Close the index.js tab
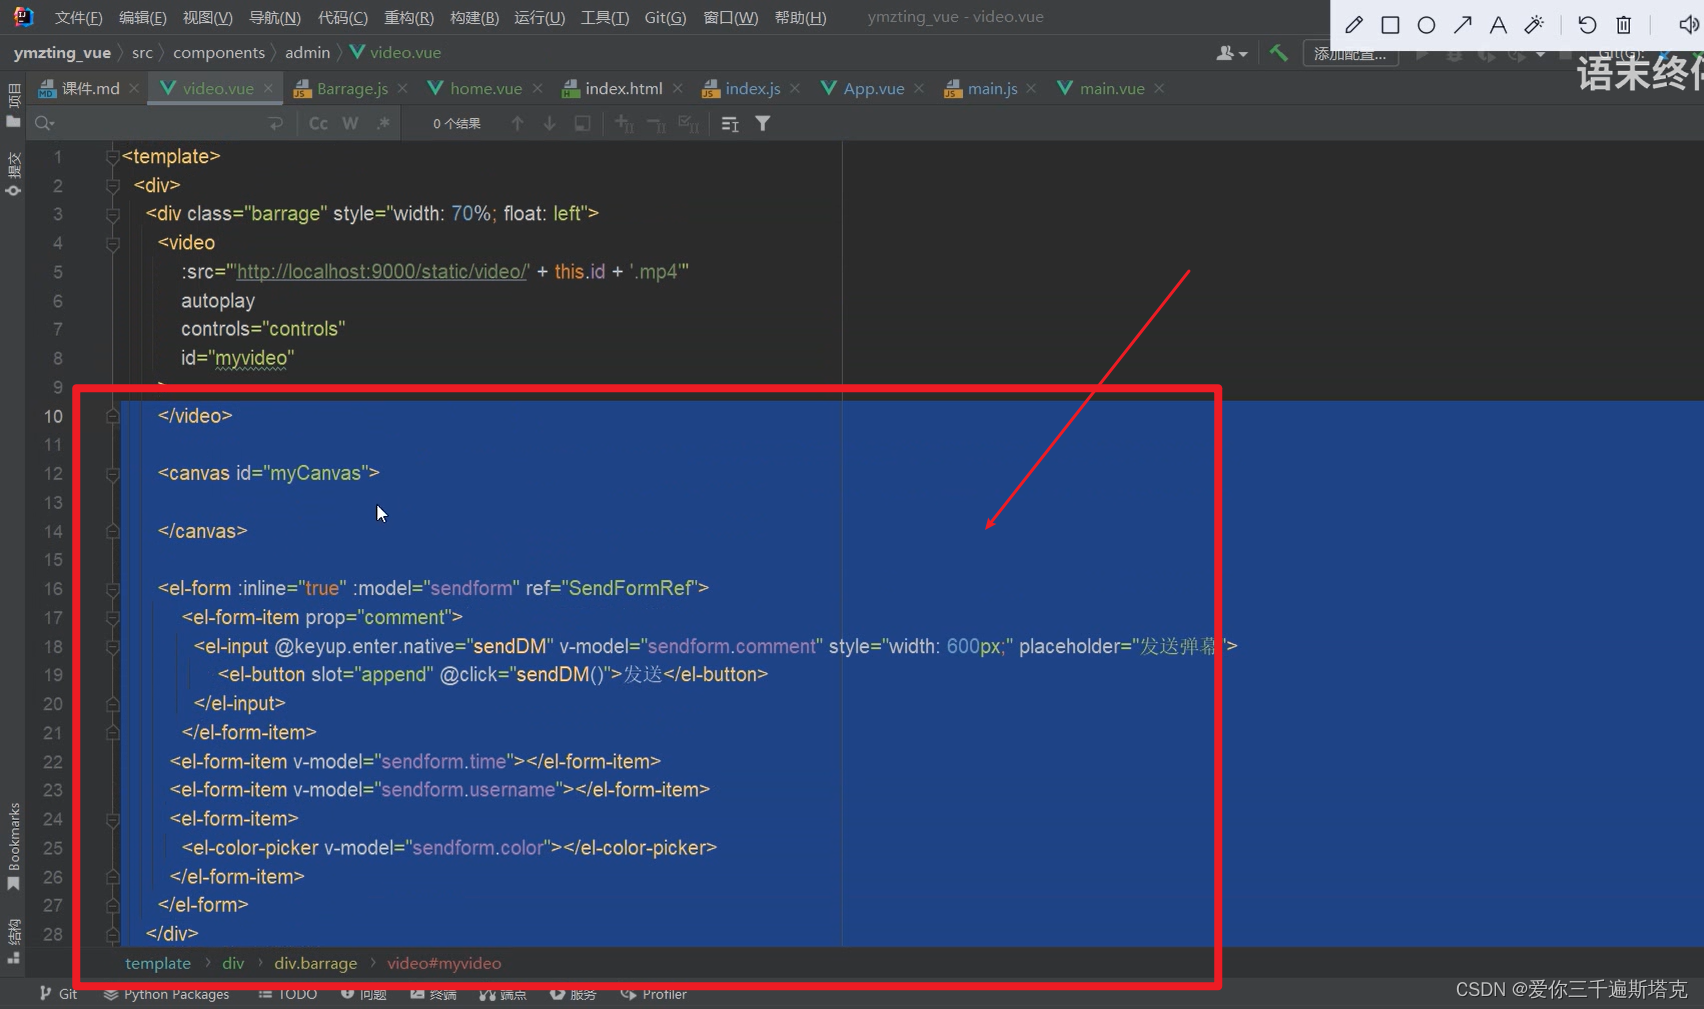 tap(795, 88)
